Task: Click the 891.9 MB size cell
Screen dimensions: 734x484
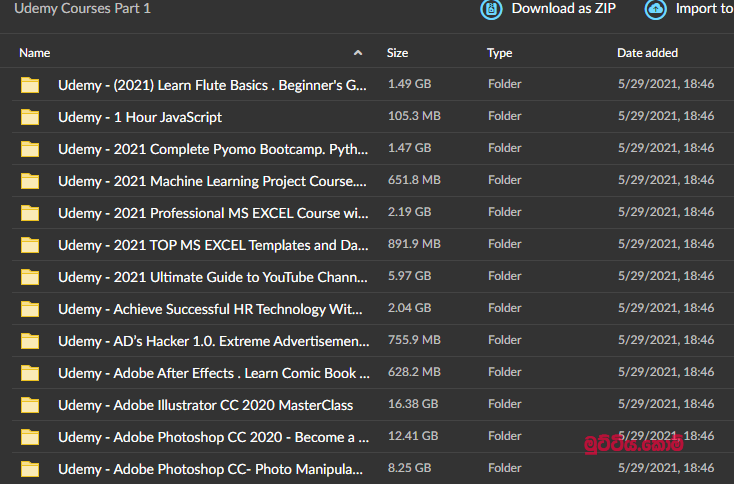Action: click(x=414, y=244)
